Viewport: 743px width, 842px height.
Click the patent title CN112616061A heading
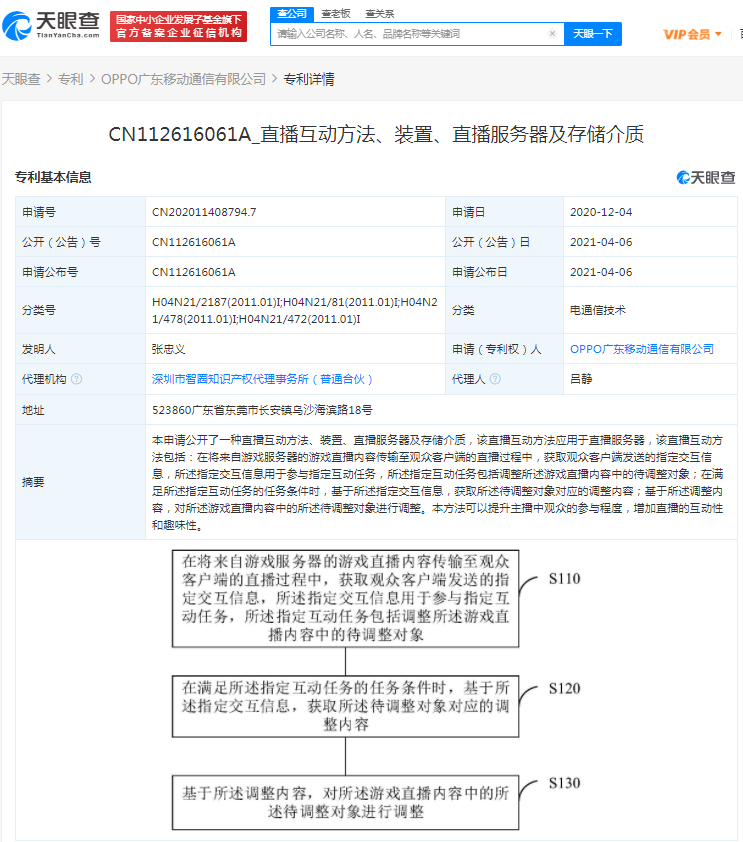(376, 134)
